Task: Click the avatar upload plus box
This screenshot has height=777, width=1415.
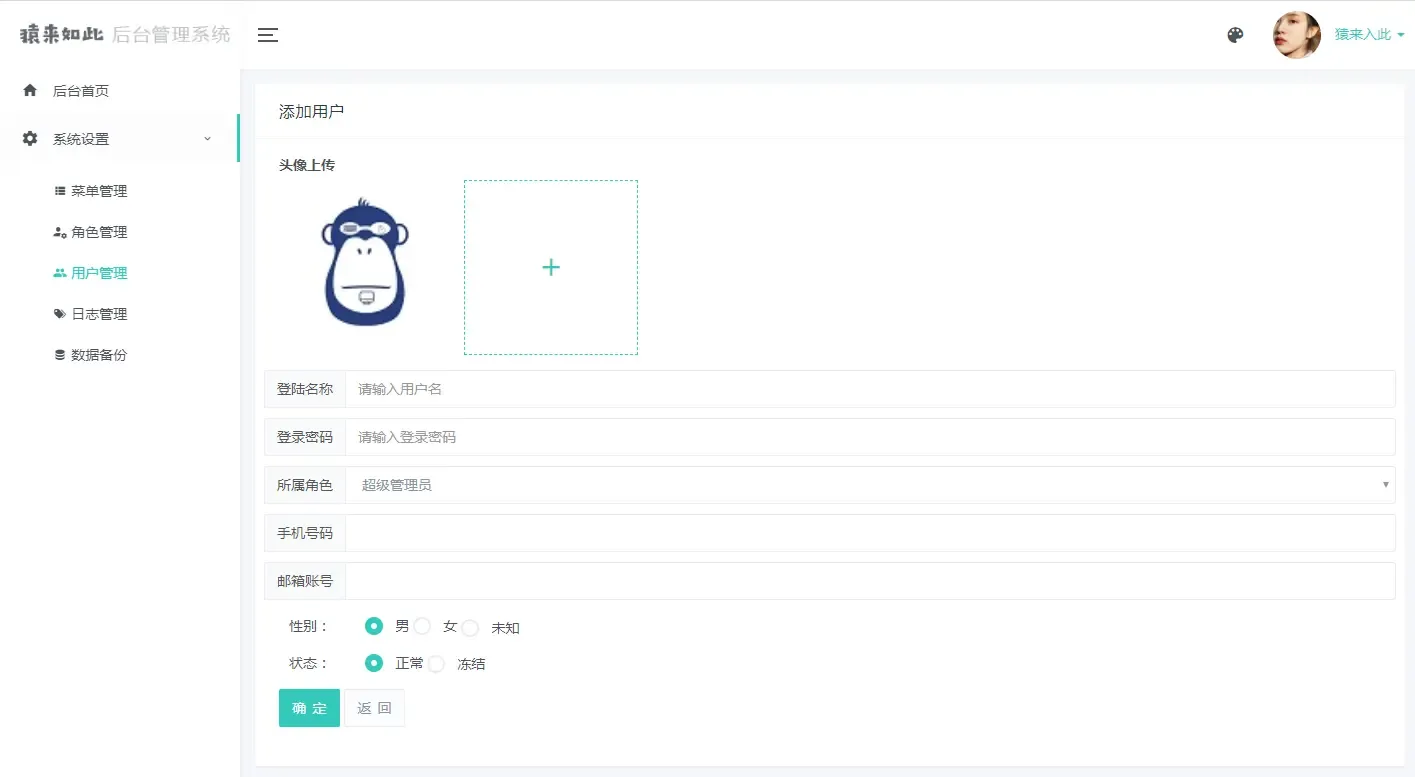Action: (550, 266)
